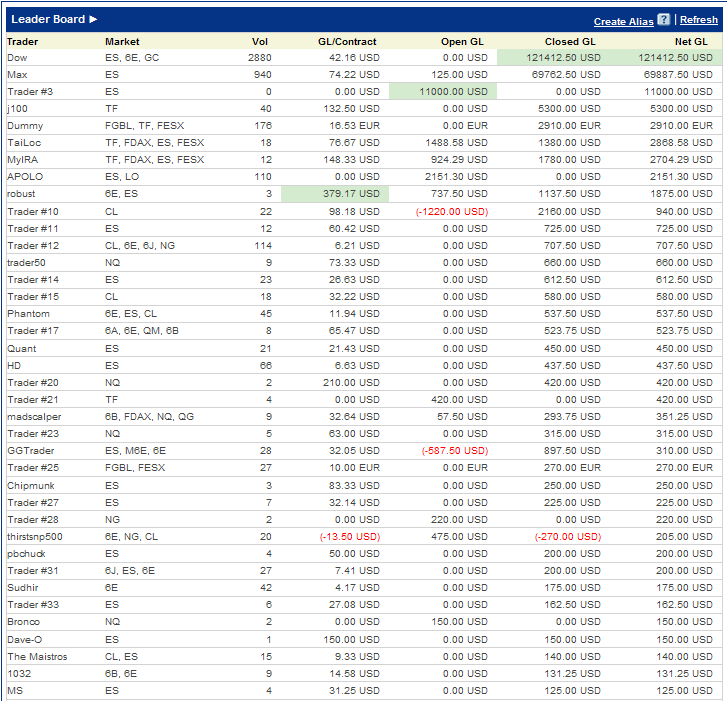The width and height of the screenshot is (727, 701).
Task: Click market cell 6A, 6E, QM, 6B
Action: click(x=142, y=331)
